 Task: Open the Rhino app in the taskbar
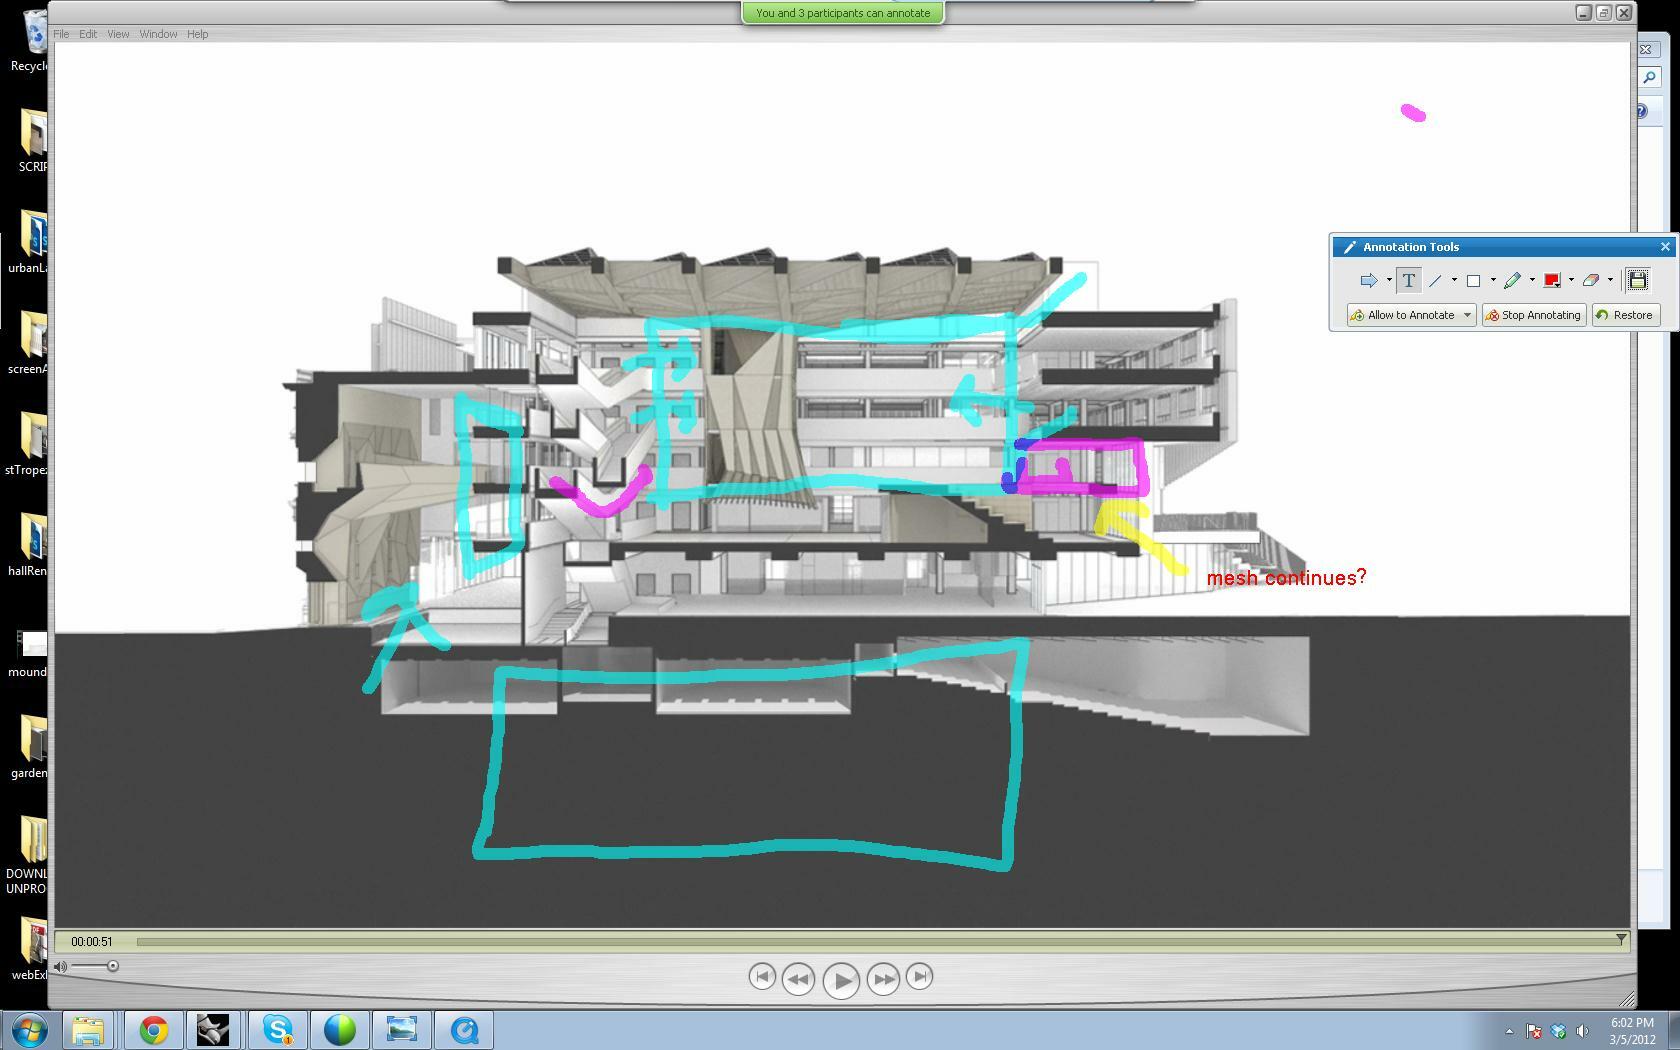(x=212, y=1030)
